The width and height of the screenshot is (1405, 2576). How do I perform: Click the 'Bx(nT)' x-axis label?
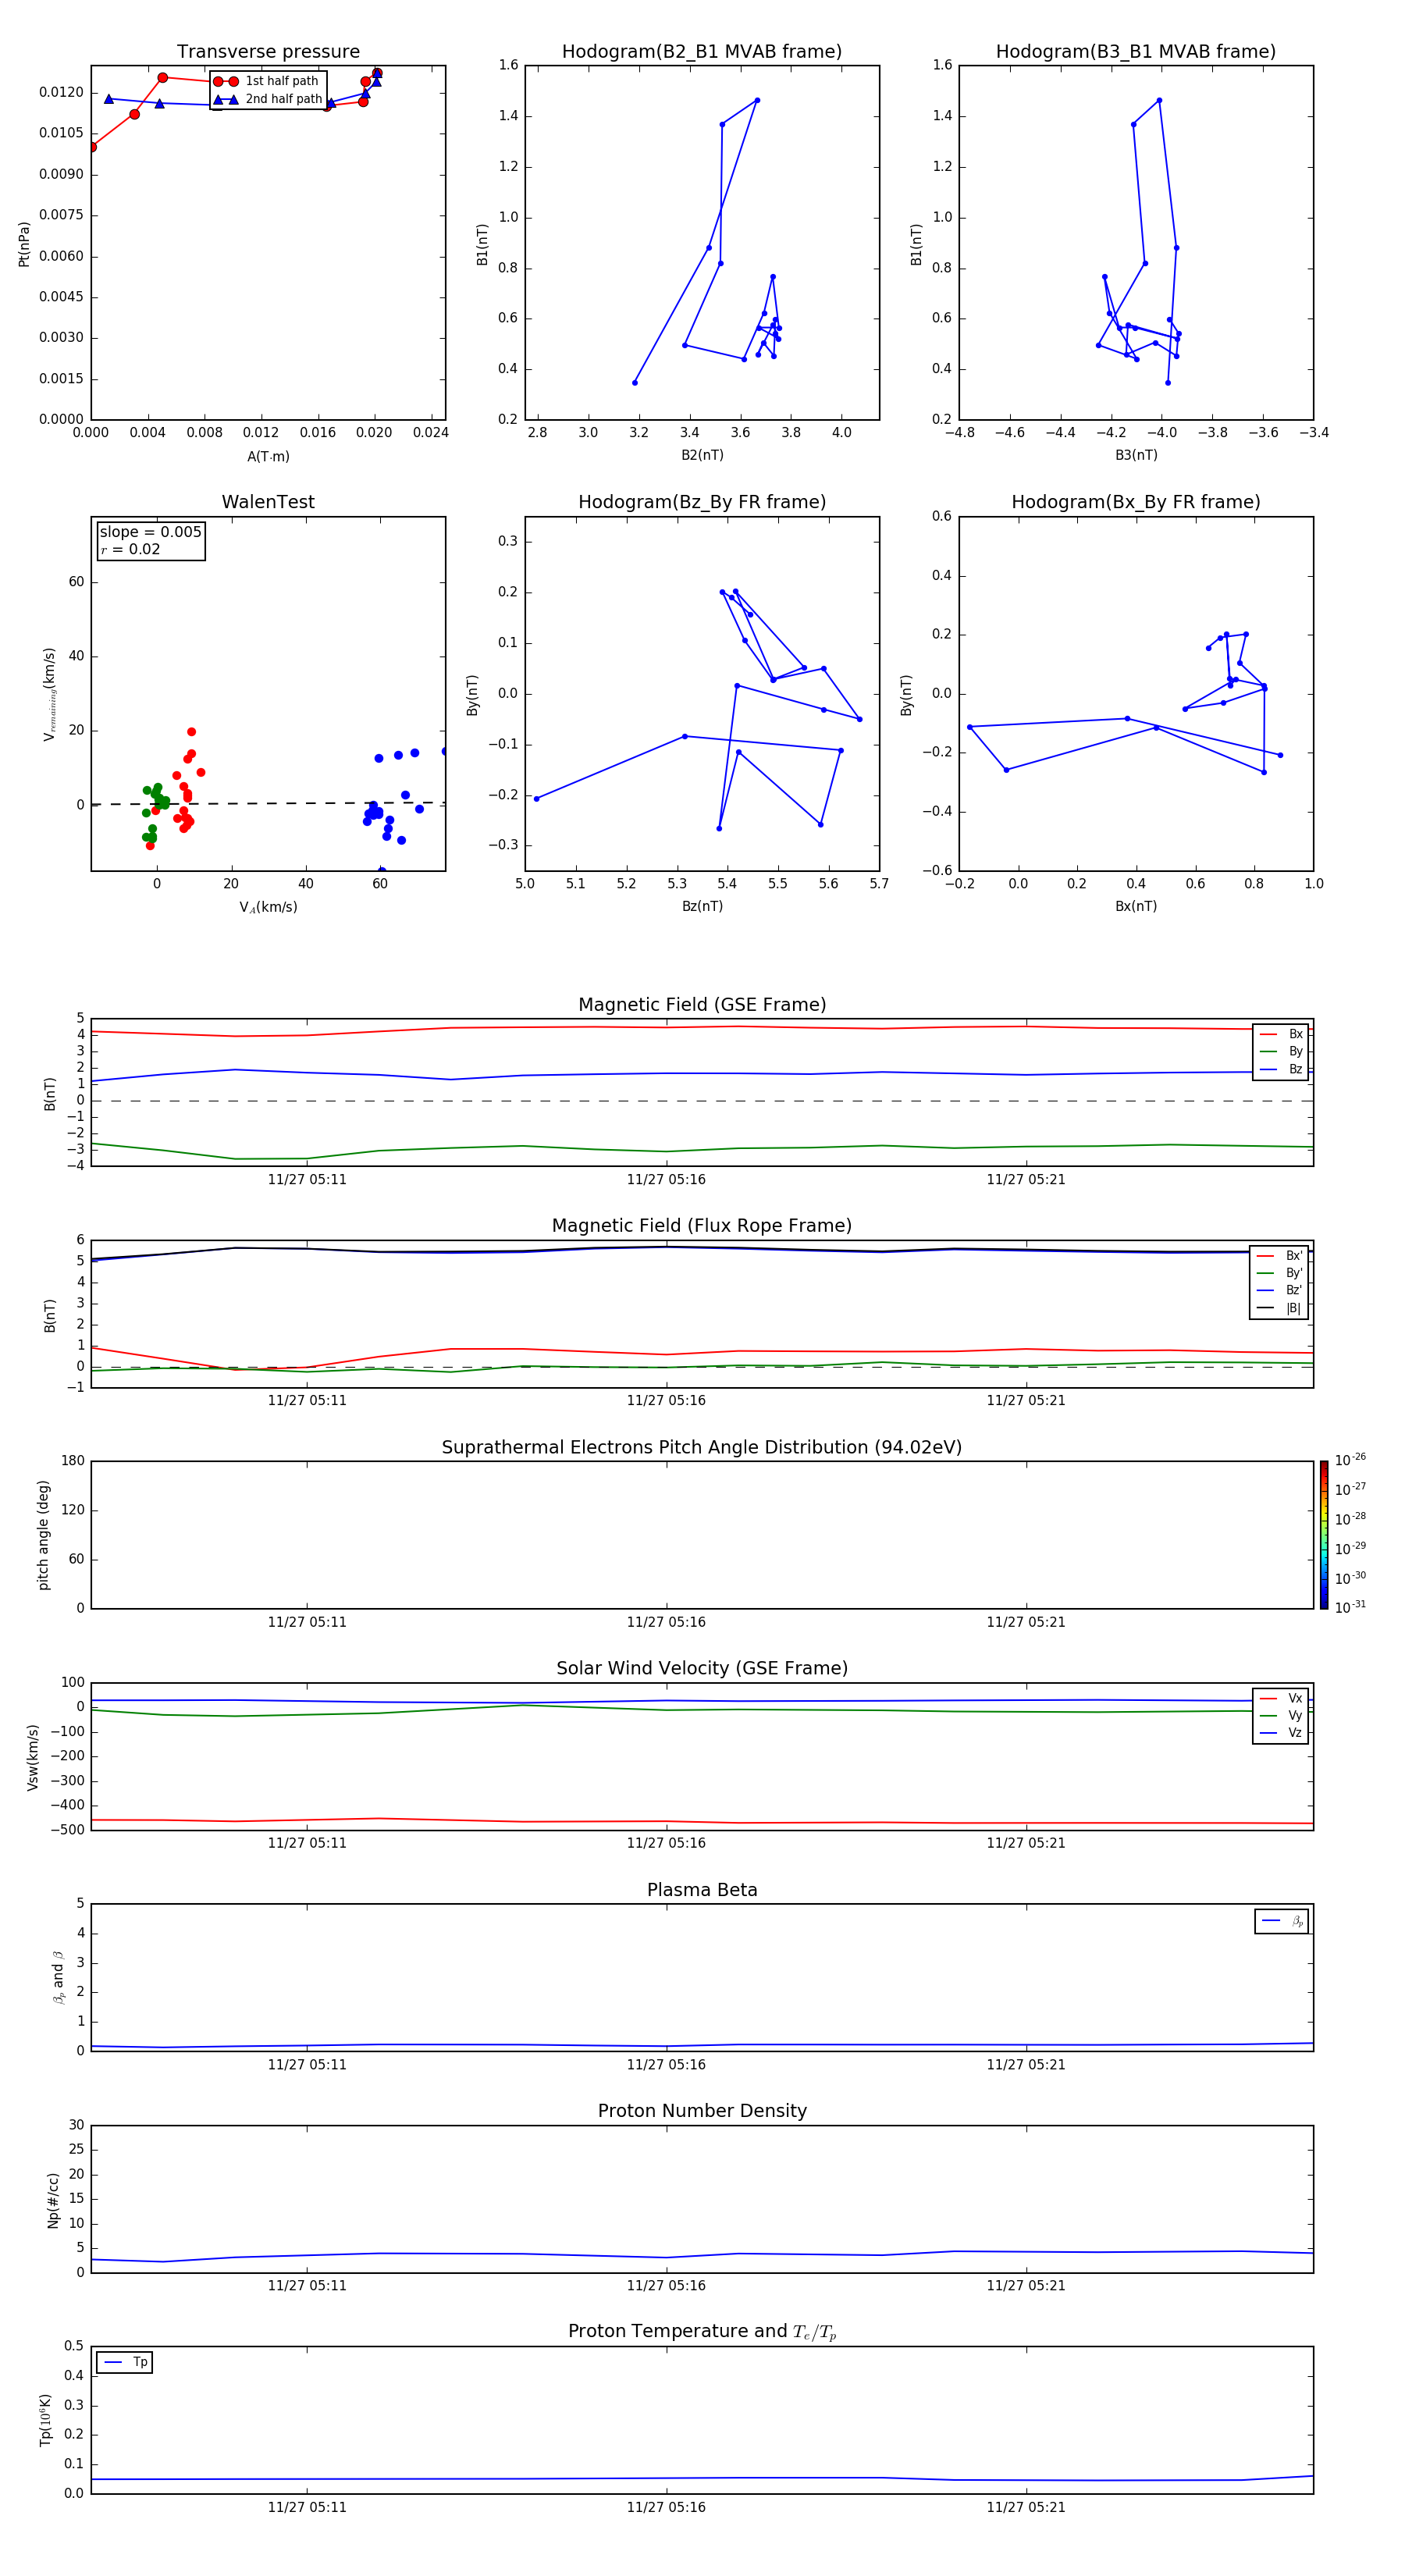[1136, 906]
